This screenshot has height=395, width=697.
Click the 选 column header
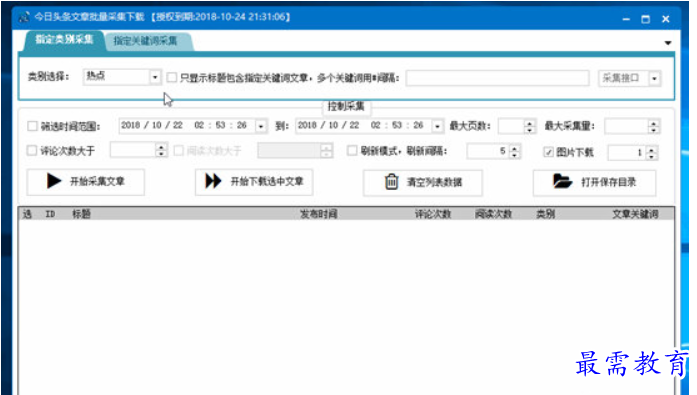click(27, 214)
